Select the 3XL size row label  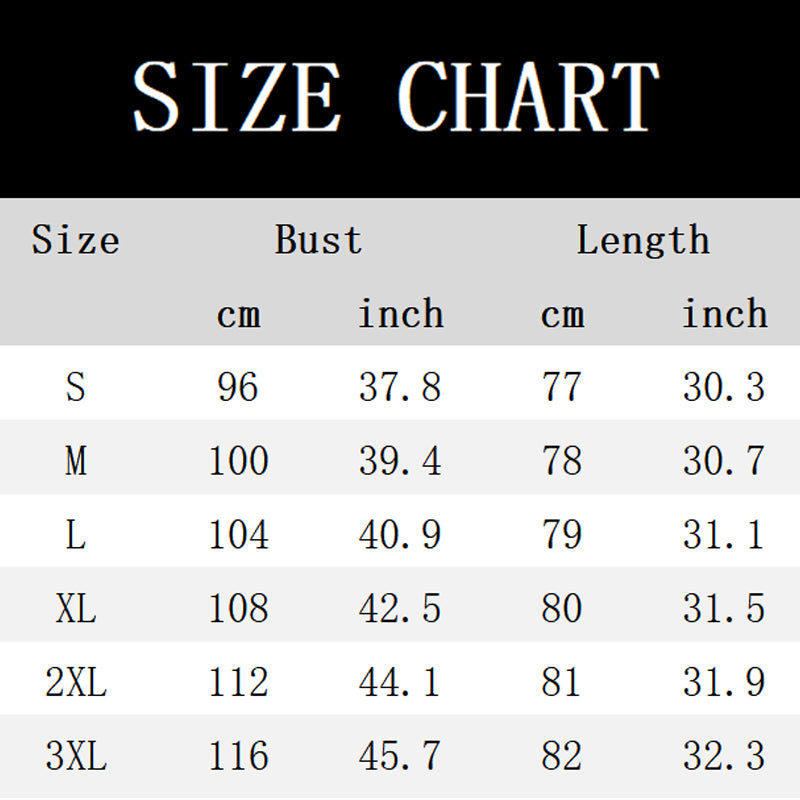[75, 756]
